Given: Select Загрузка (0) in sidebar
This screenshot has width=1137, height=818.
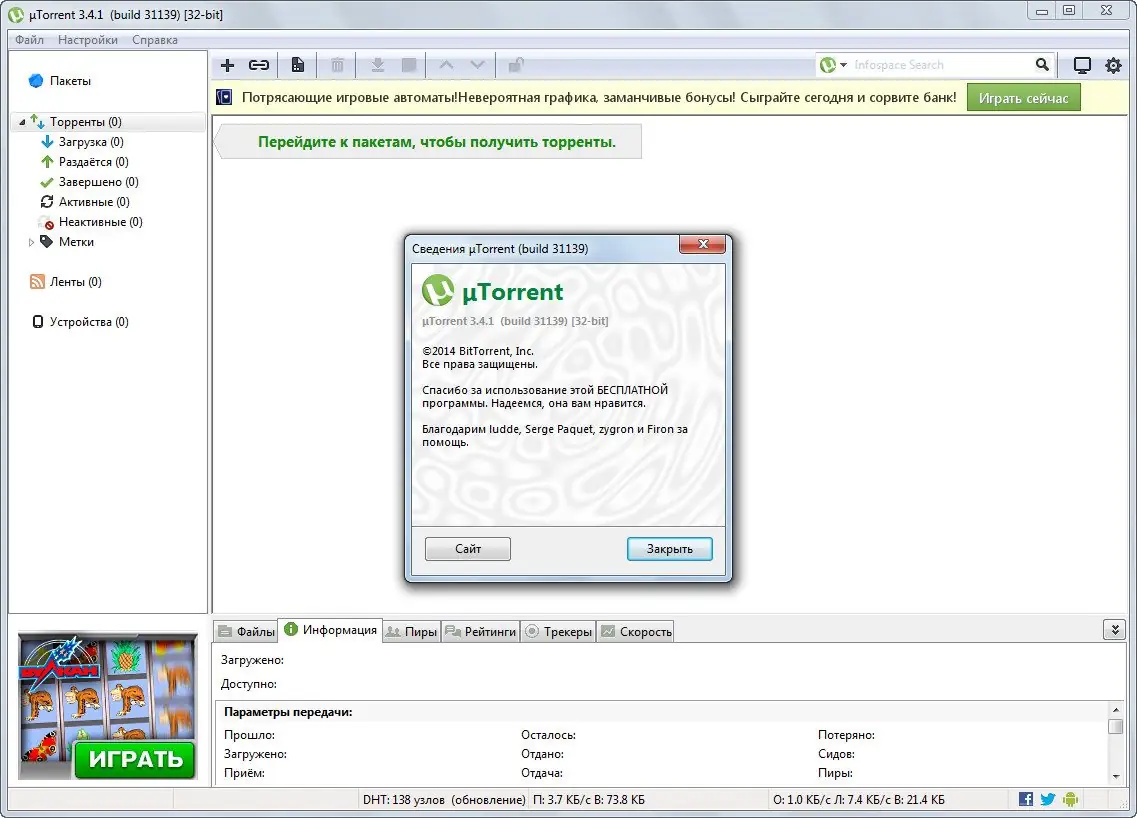Looking at the screenshot, I should 91,141.
